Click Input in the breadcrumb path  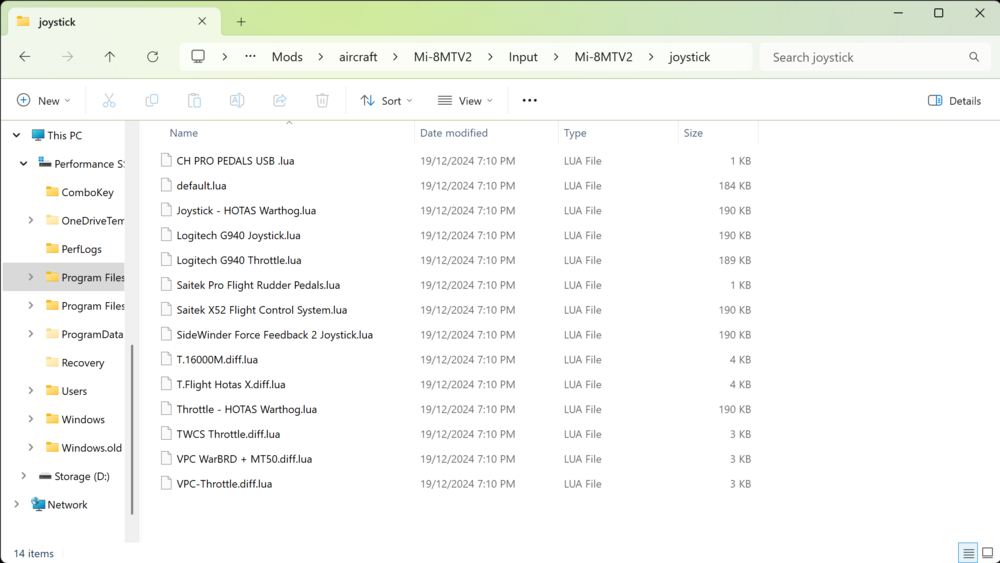(523, 57)
